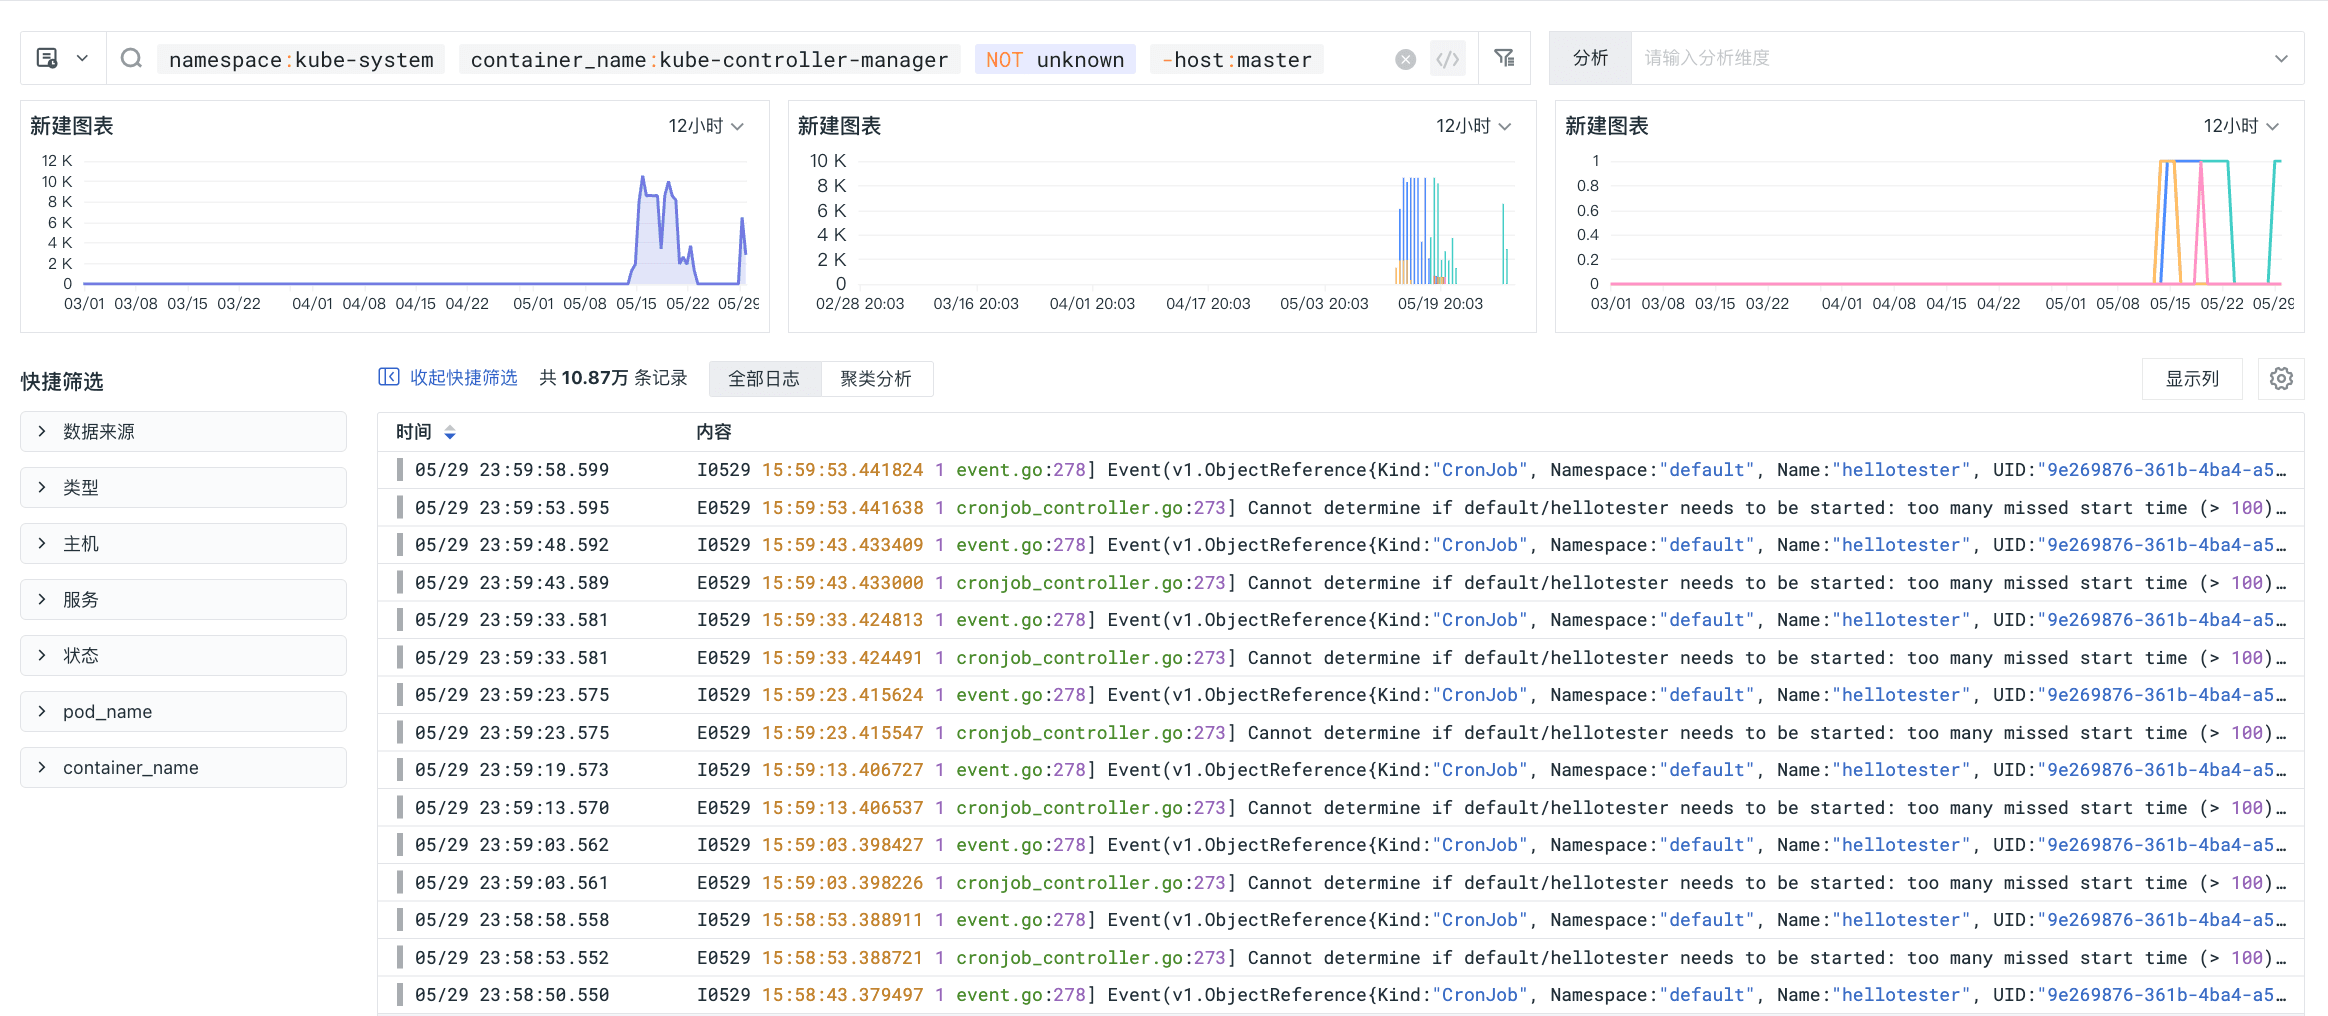This screenshot has height=1016, width=2328.
Task: Open log row at 05/29 23:59:53.595
Action: (1341, 508)
